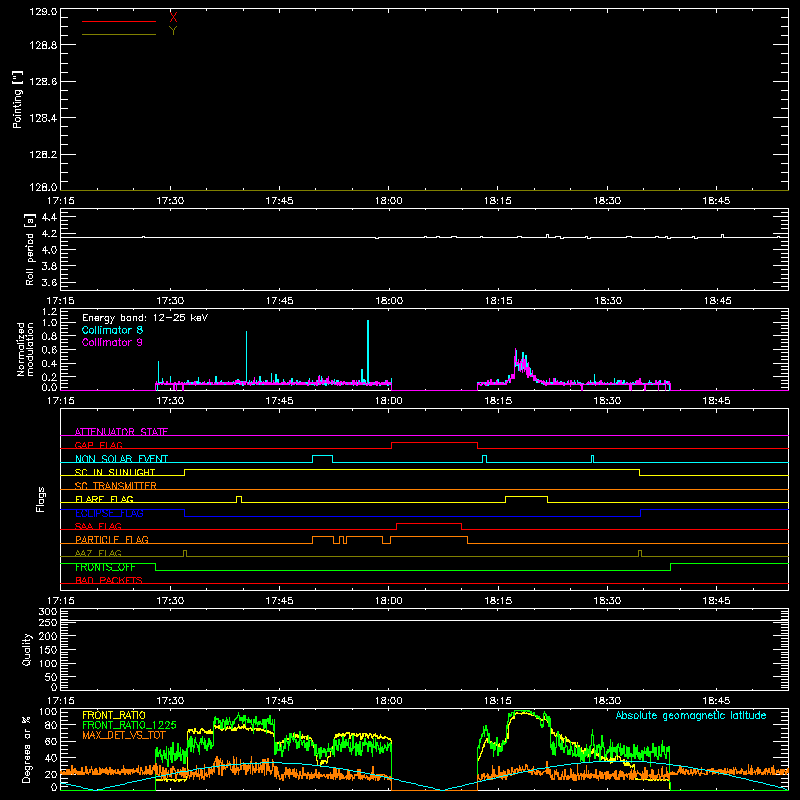This screenshot has height=800, width=800.
Task: Click the olive Y legend line
Action: (119, 34)
